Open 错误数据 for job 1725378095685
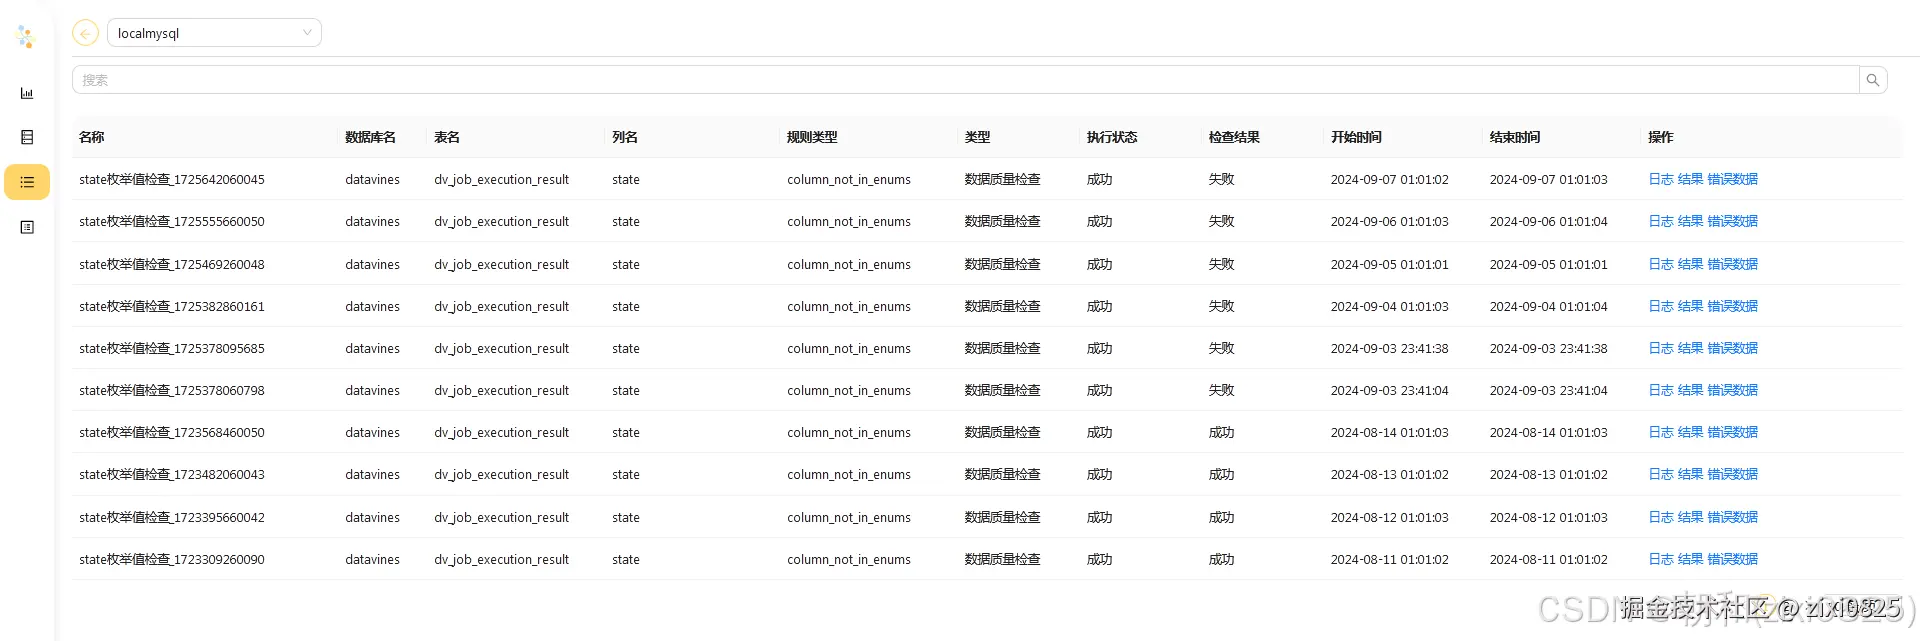The height and width of the screenshot is (641, 1920). click(1733, 348)
